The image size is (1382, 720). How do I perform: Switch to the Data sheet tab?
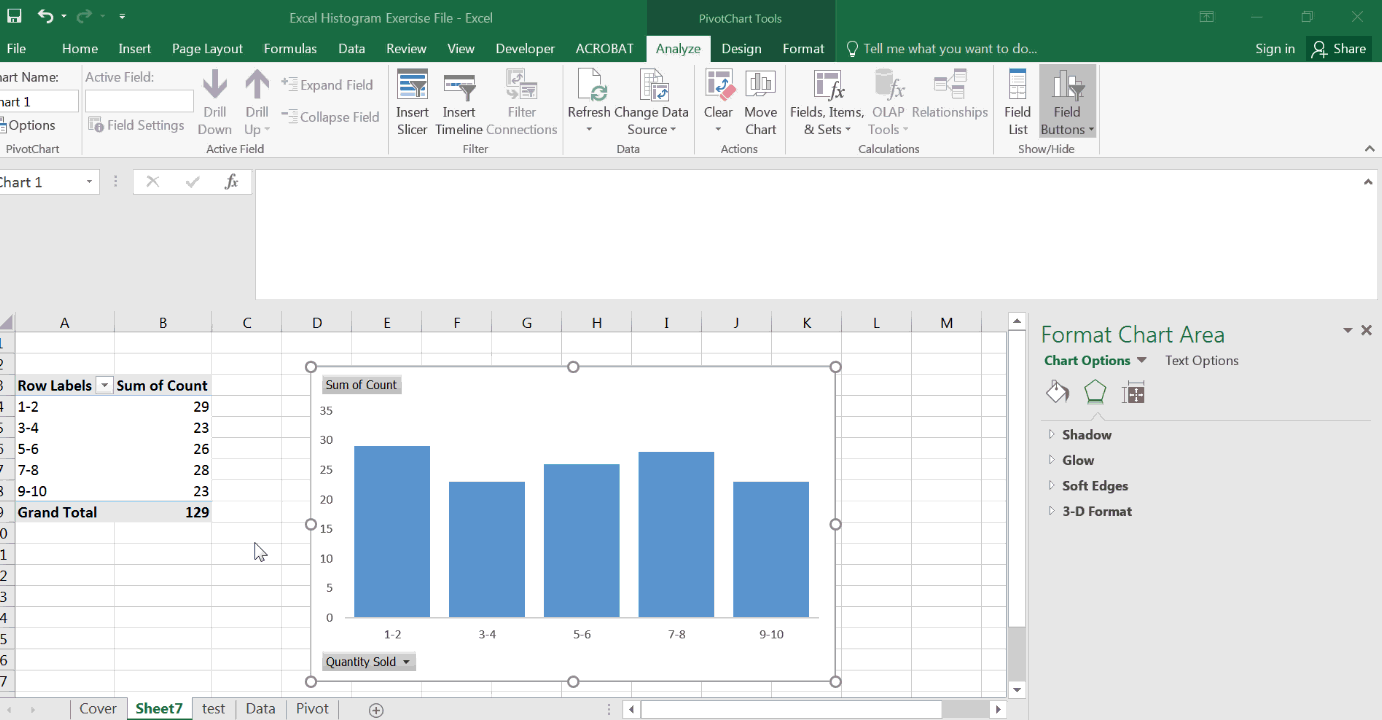260,708
